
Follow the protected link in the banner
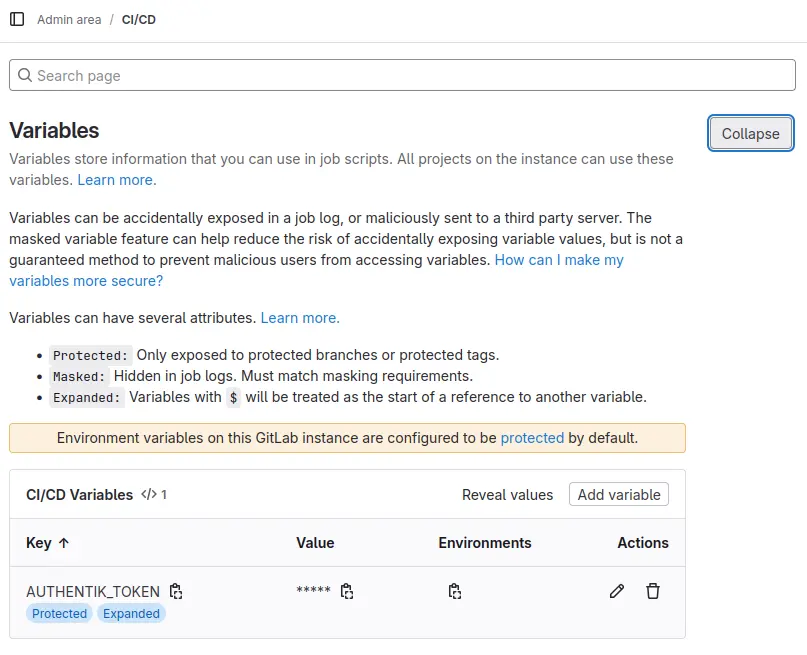tap(532, 438)
